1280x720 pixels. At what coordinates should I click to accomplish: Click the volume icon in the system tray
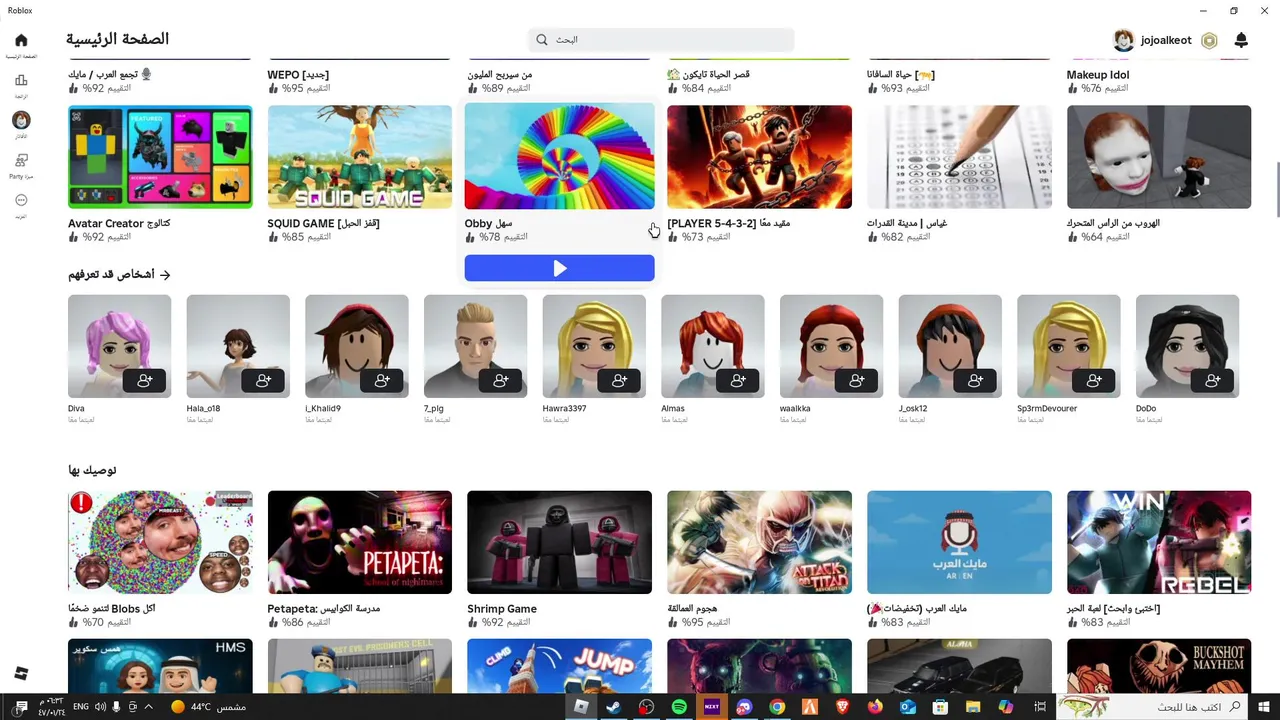pyautogui.click(x=100, y=707)
